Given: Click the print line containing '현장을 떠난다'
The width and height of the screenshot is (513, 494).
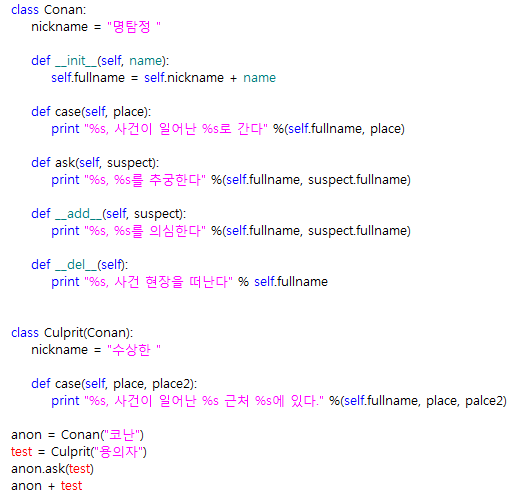Looking at the screenshot, I should [x=190, y=282].
